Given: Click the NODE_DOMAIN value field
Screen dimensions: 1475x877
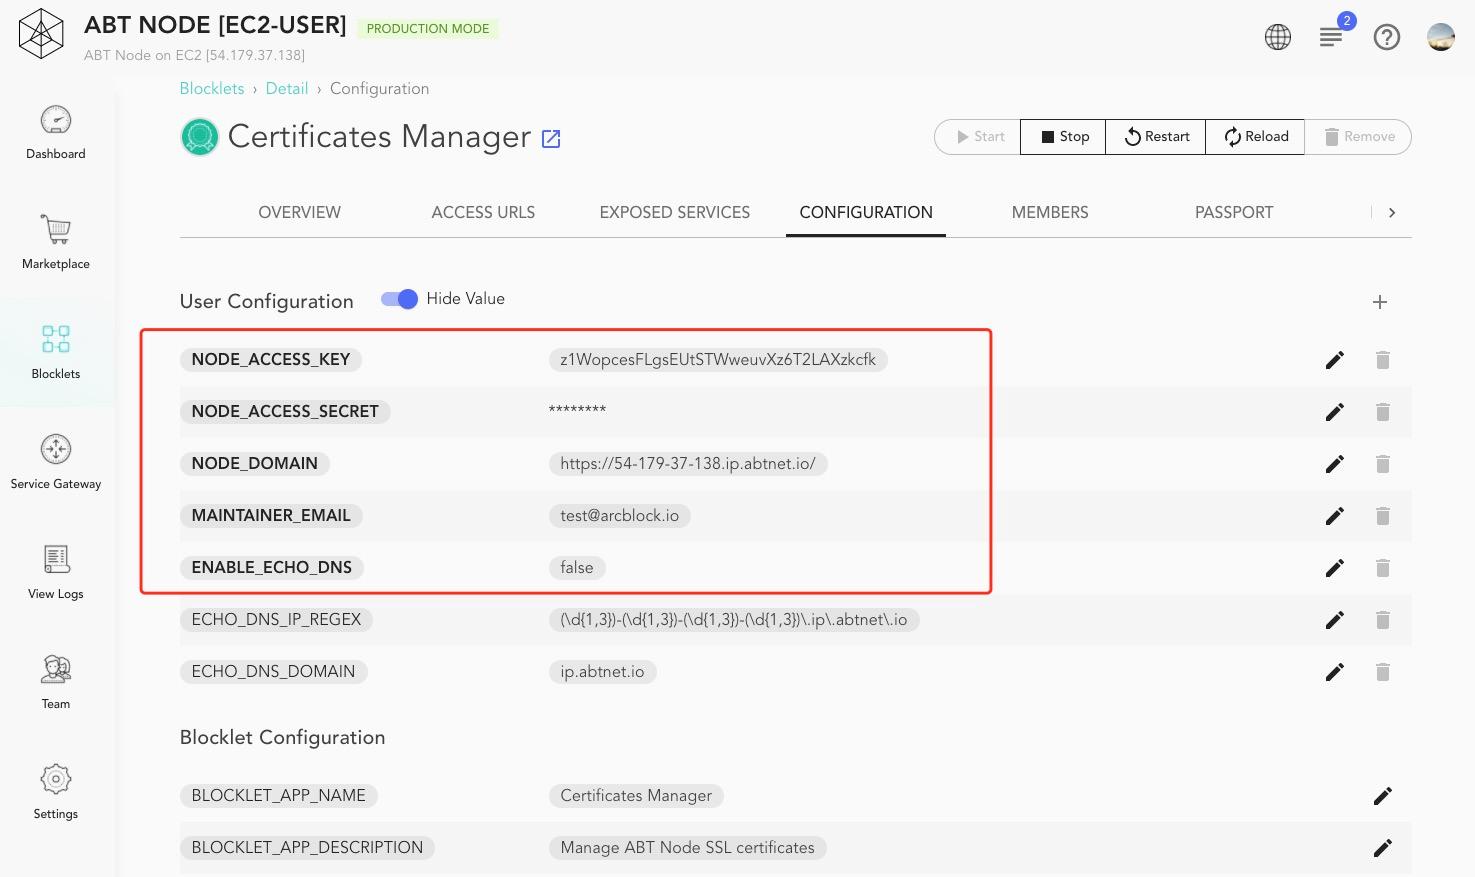Looking at the screenshot, I should click(x=688, y=464).
